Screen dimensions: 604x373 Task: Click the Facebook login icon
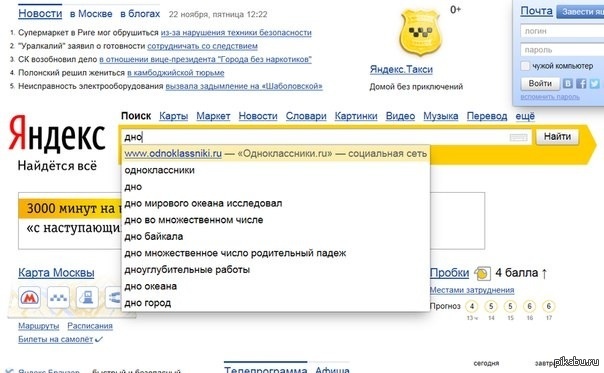click(581, 83)
